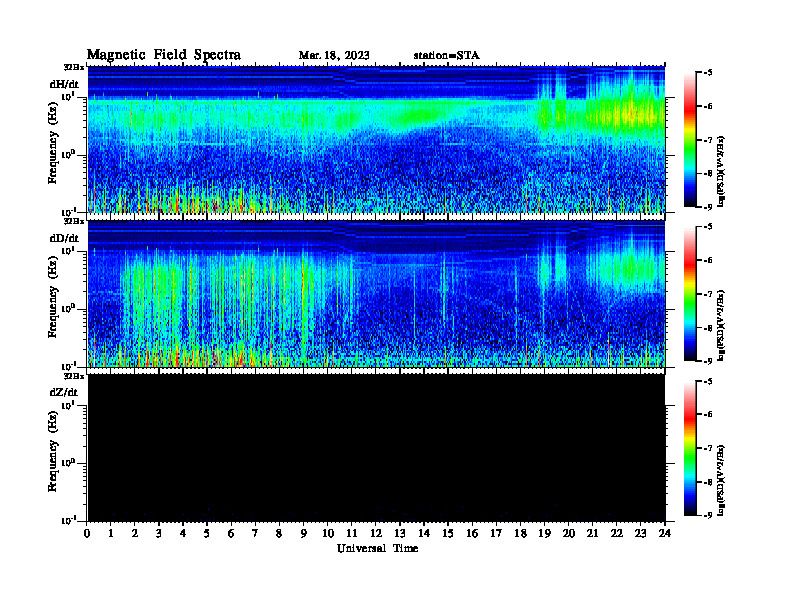The width and height of the screenshot is (792, 612).
Task: Click the dH/dt spectrogram plot
Action: (x=376, y=139)
